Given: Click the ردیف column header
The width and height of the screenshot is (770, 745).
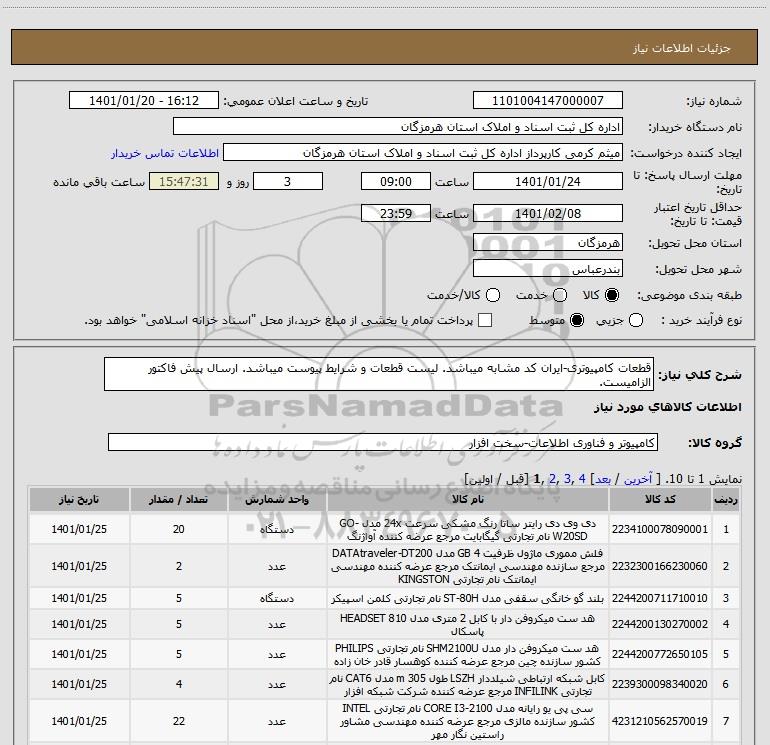Looking at the screenshot, I should [x=726, y=499].
